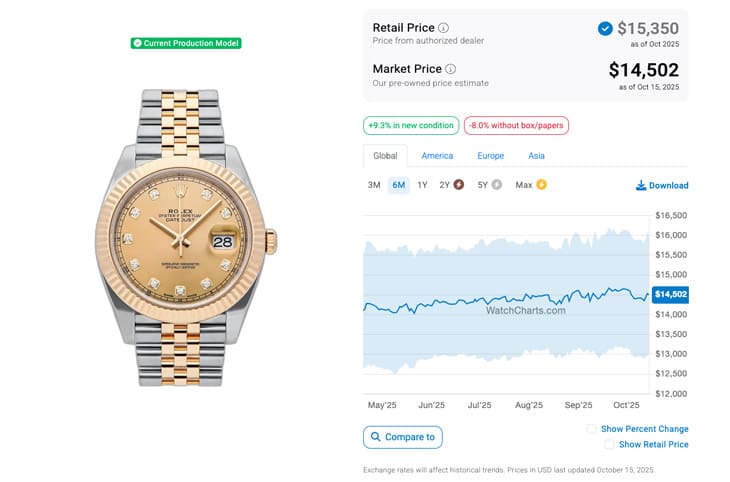
Task: Select the 3M time range
Action: click(x=374, y=185)
